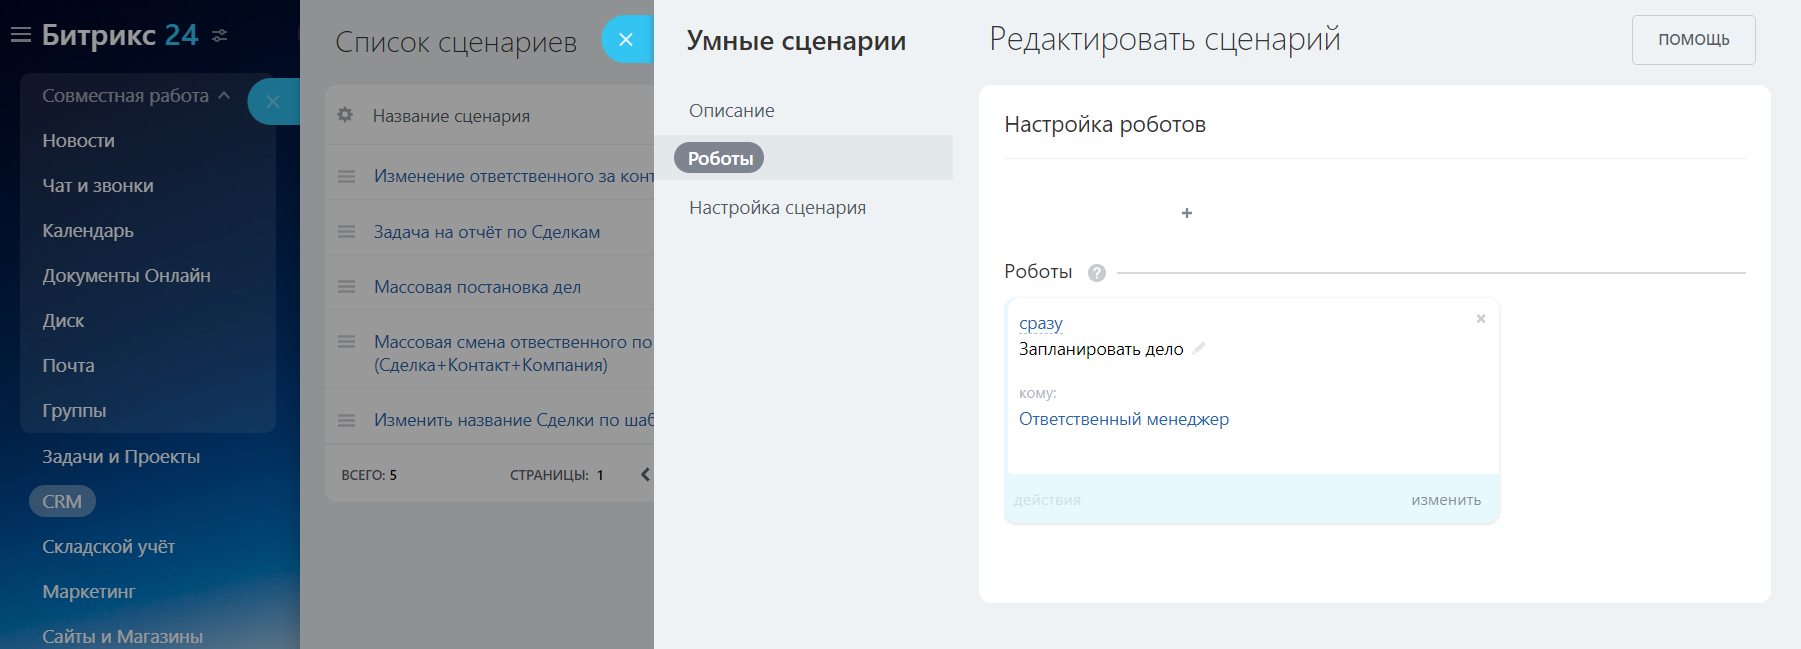The width and height of the screenshot is (1801, 649).
Task: Close the scenario editor slider panel
Action: pyautogui.click(x=626, y=40)
